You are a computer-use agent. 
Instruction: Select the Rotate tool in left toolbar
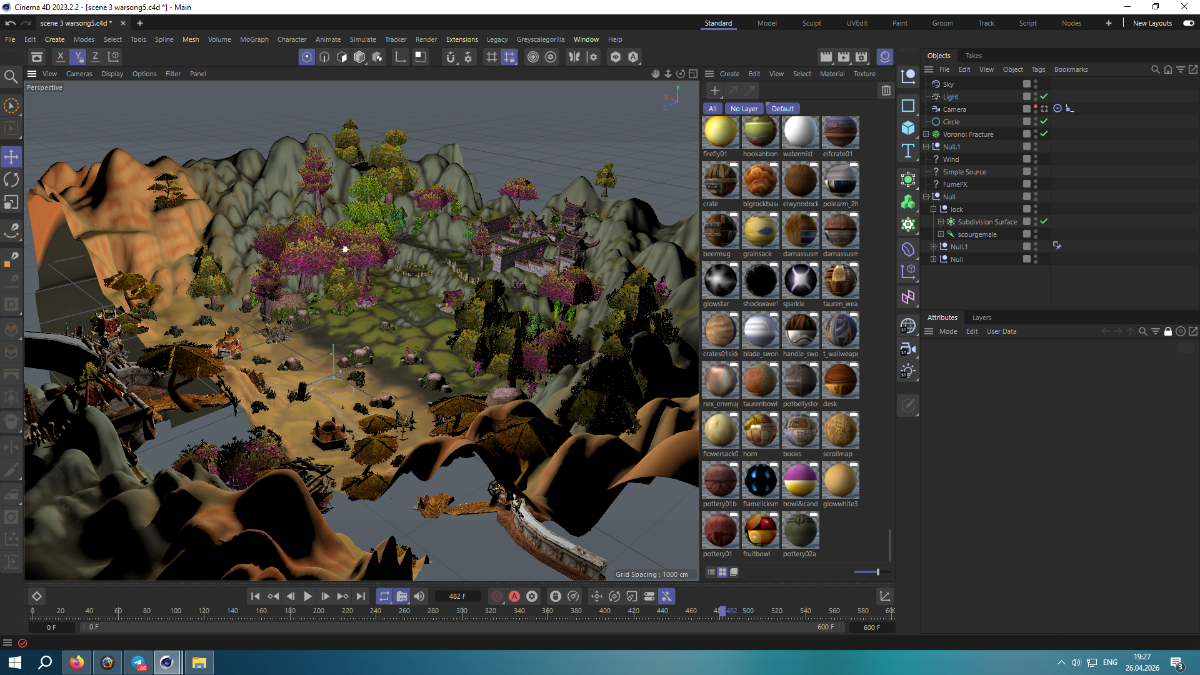tap(11, 180)
